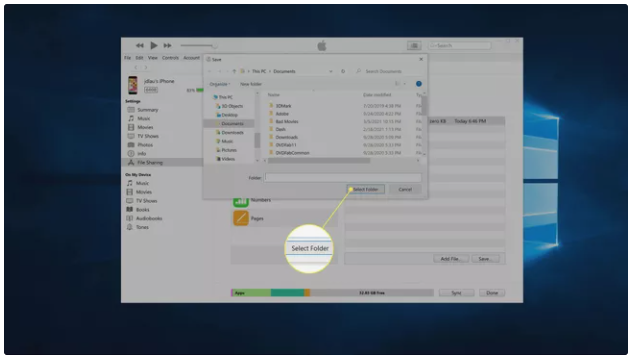Adjust the iTunes volume slider
This screenshot has width=633, height=361.
(199, 46)
